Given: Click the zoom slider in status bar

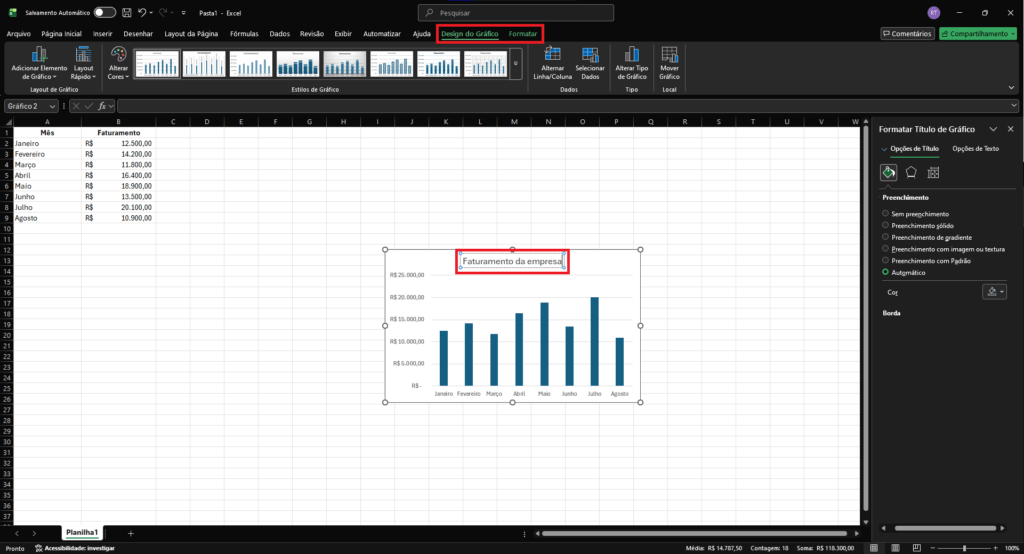Looking at the screenshot, I should click(x=964, y=547).
